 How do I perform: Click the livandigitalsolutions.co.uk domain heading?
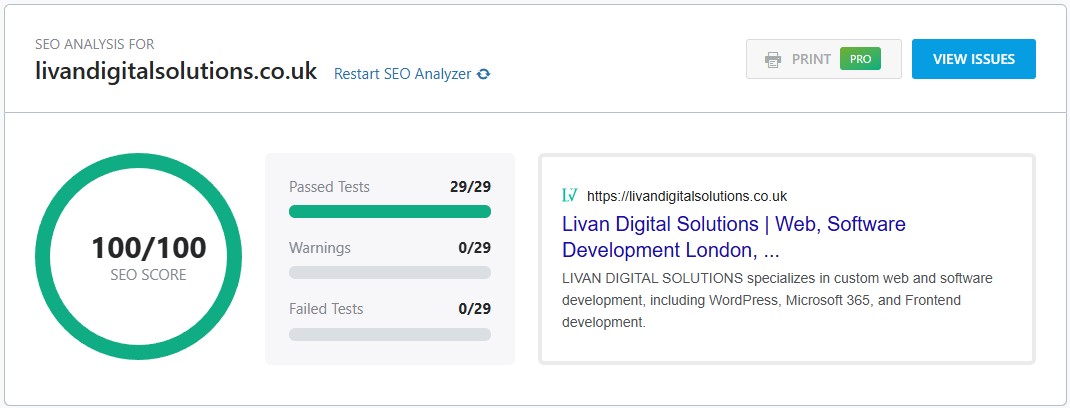pyautogui.click(x=176, y=72)
